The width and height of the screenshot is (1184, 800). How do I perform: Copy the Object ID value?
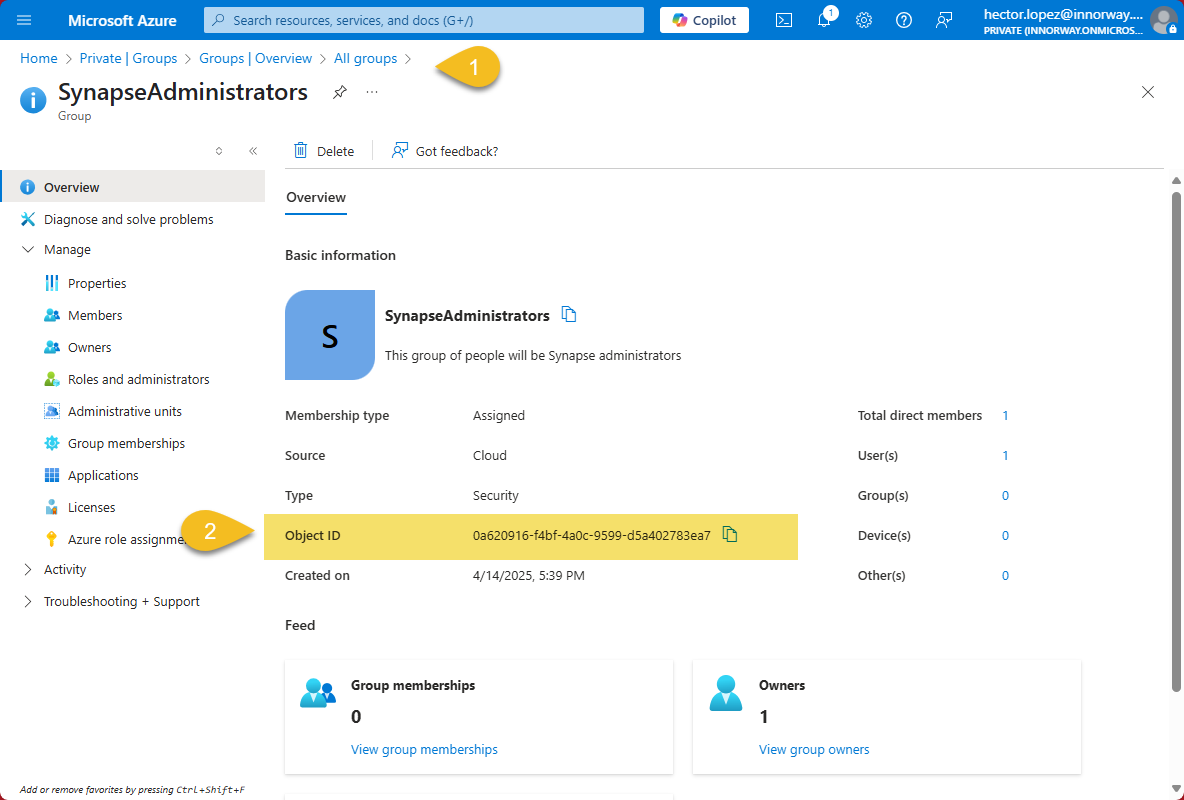click(x=730, y=534)
